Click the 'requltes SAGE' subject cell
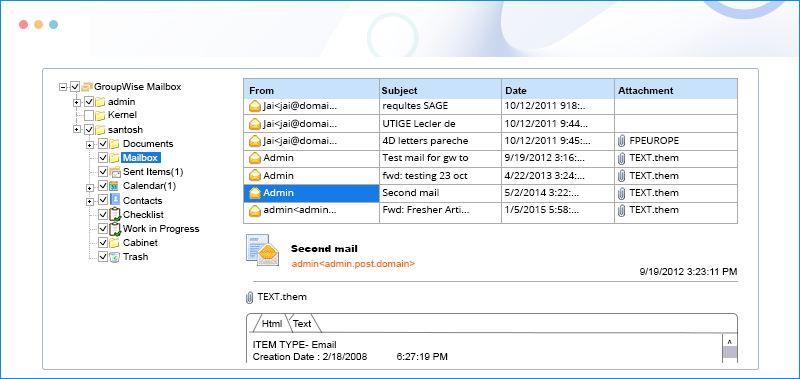The width and height of the screenshot is (800, 379). tap(440, 106)
